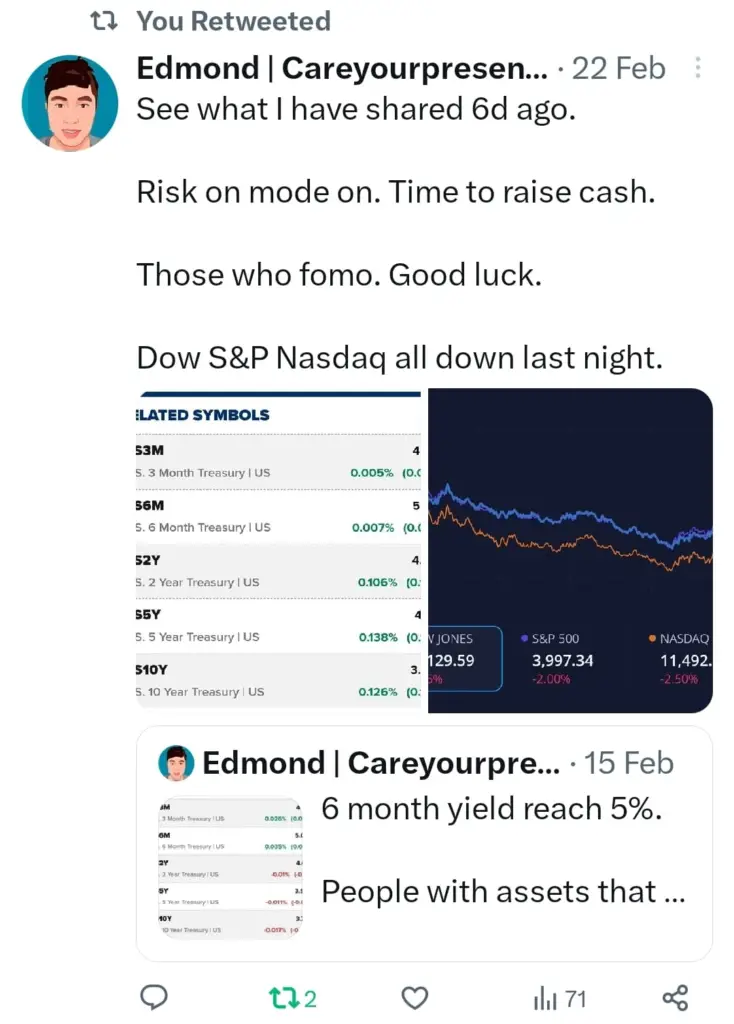Open the "6 month yield reach 5%" quote
This screenshot has height=1024, width=734.
(492, 809)
